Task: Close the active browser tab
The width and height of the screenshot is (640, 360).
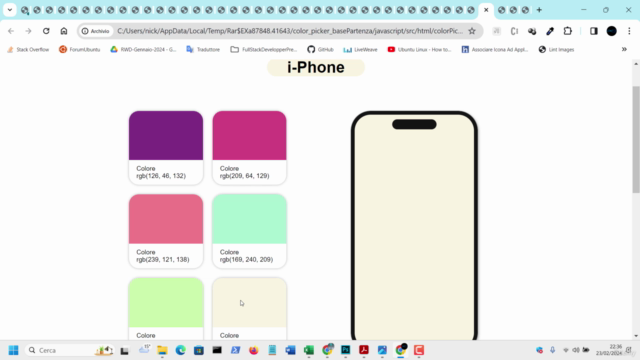Action: [x=486, y=10]
